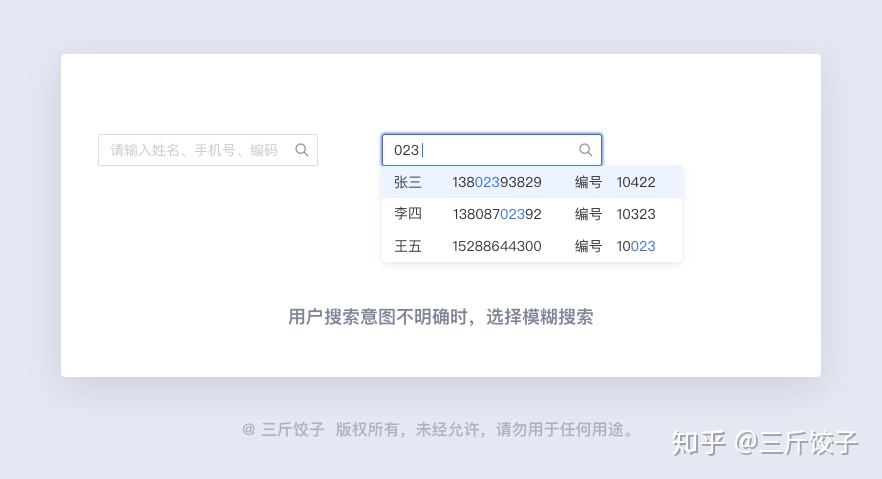Screen dimensions: 882x479
Task: Click the search icon in the 023 search box
Action: click(586, 150)
